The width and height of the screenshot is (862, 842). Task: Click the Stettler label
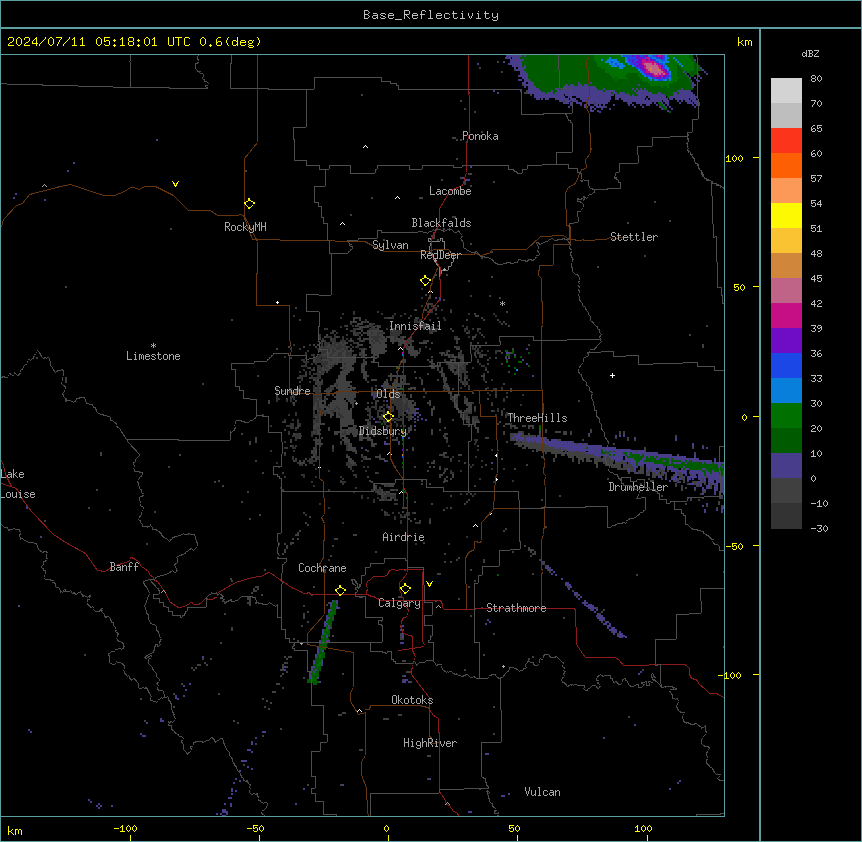tap(634, 237)
